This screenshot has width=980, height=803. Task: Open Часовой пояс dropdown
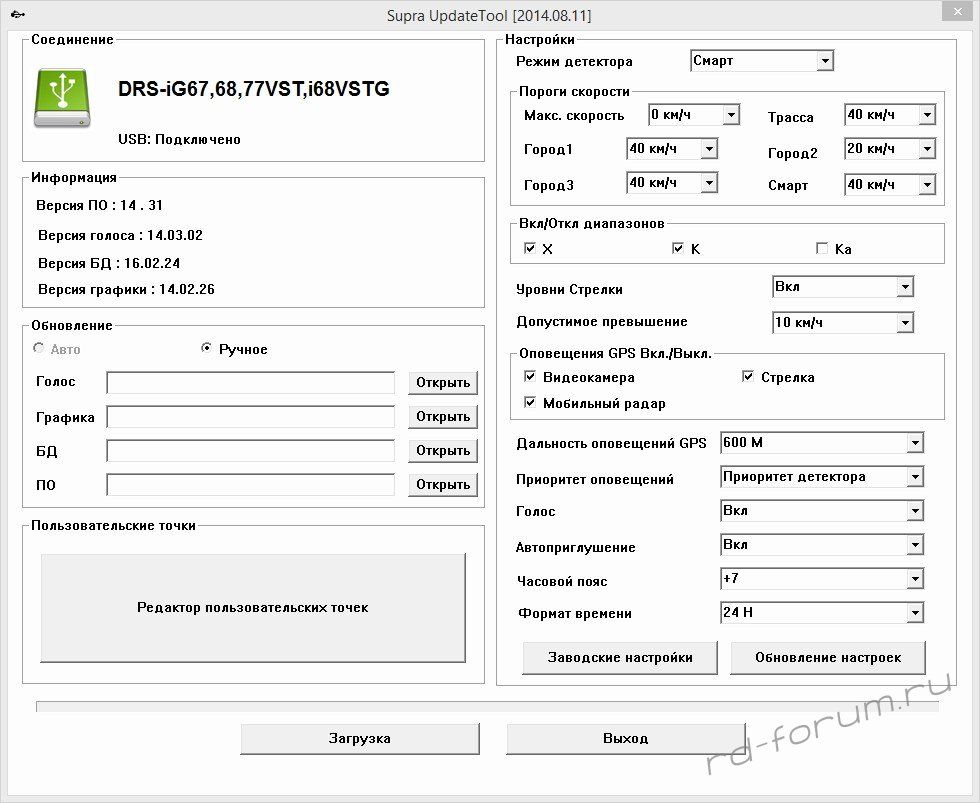tap(822, 579)
